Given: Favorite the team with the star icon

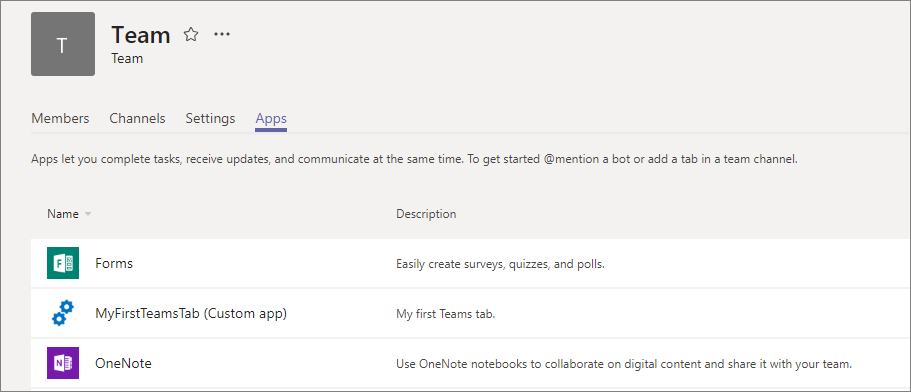Looking at the screenshot, I should (x=191, y=34).
